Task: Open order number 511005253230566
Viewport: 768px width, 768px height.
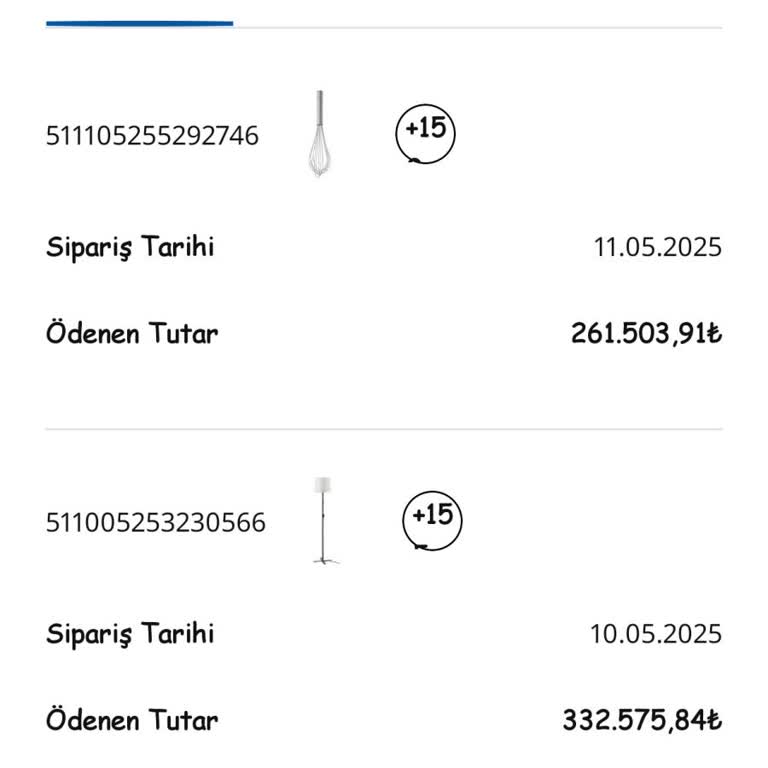Action: [x=156, y=522]
